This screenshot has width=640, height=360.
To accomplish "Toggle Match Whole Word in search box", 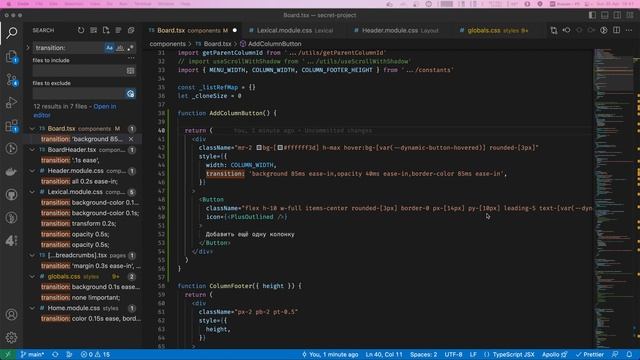I will coord(120,48).
